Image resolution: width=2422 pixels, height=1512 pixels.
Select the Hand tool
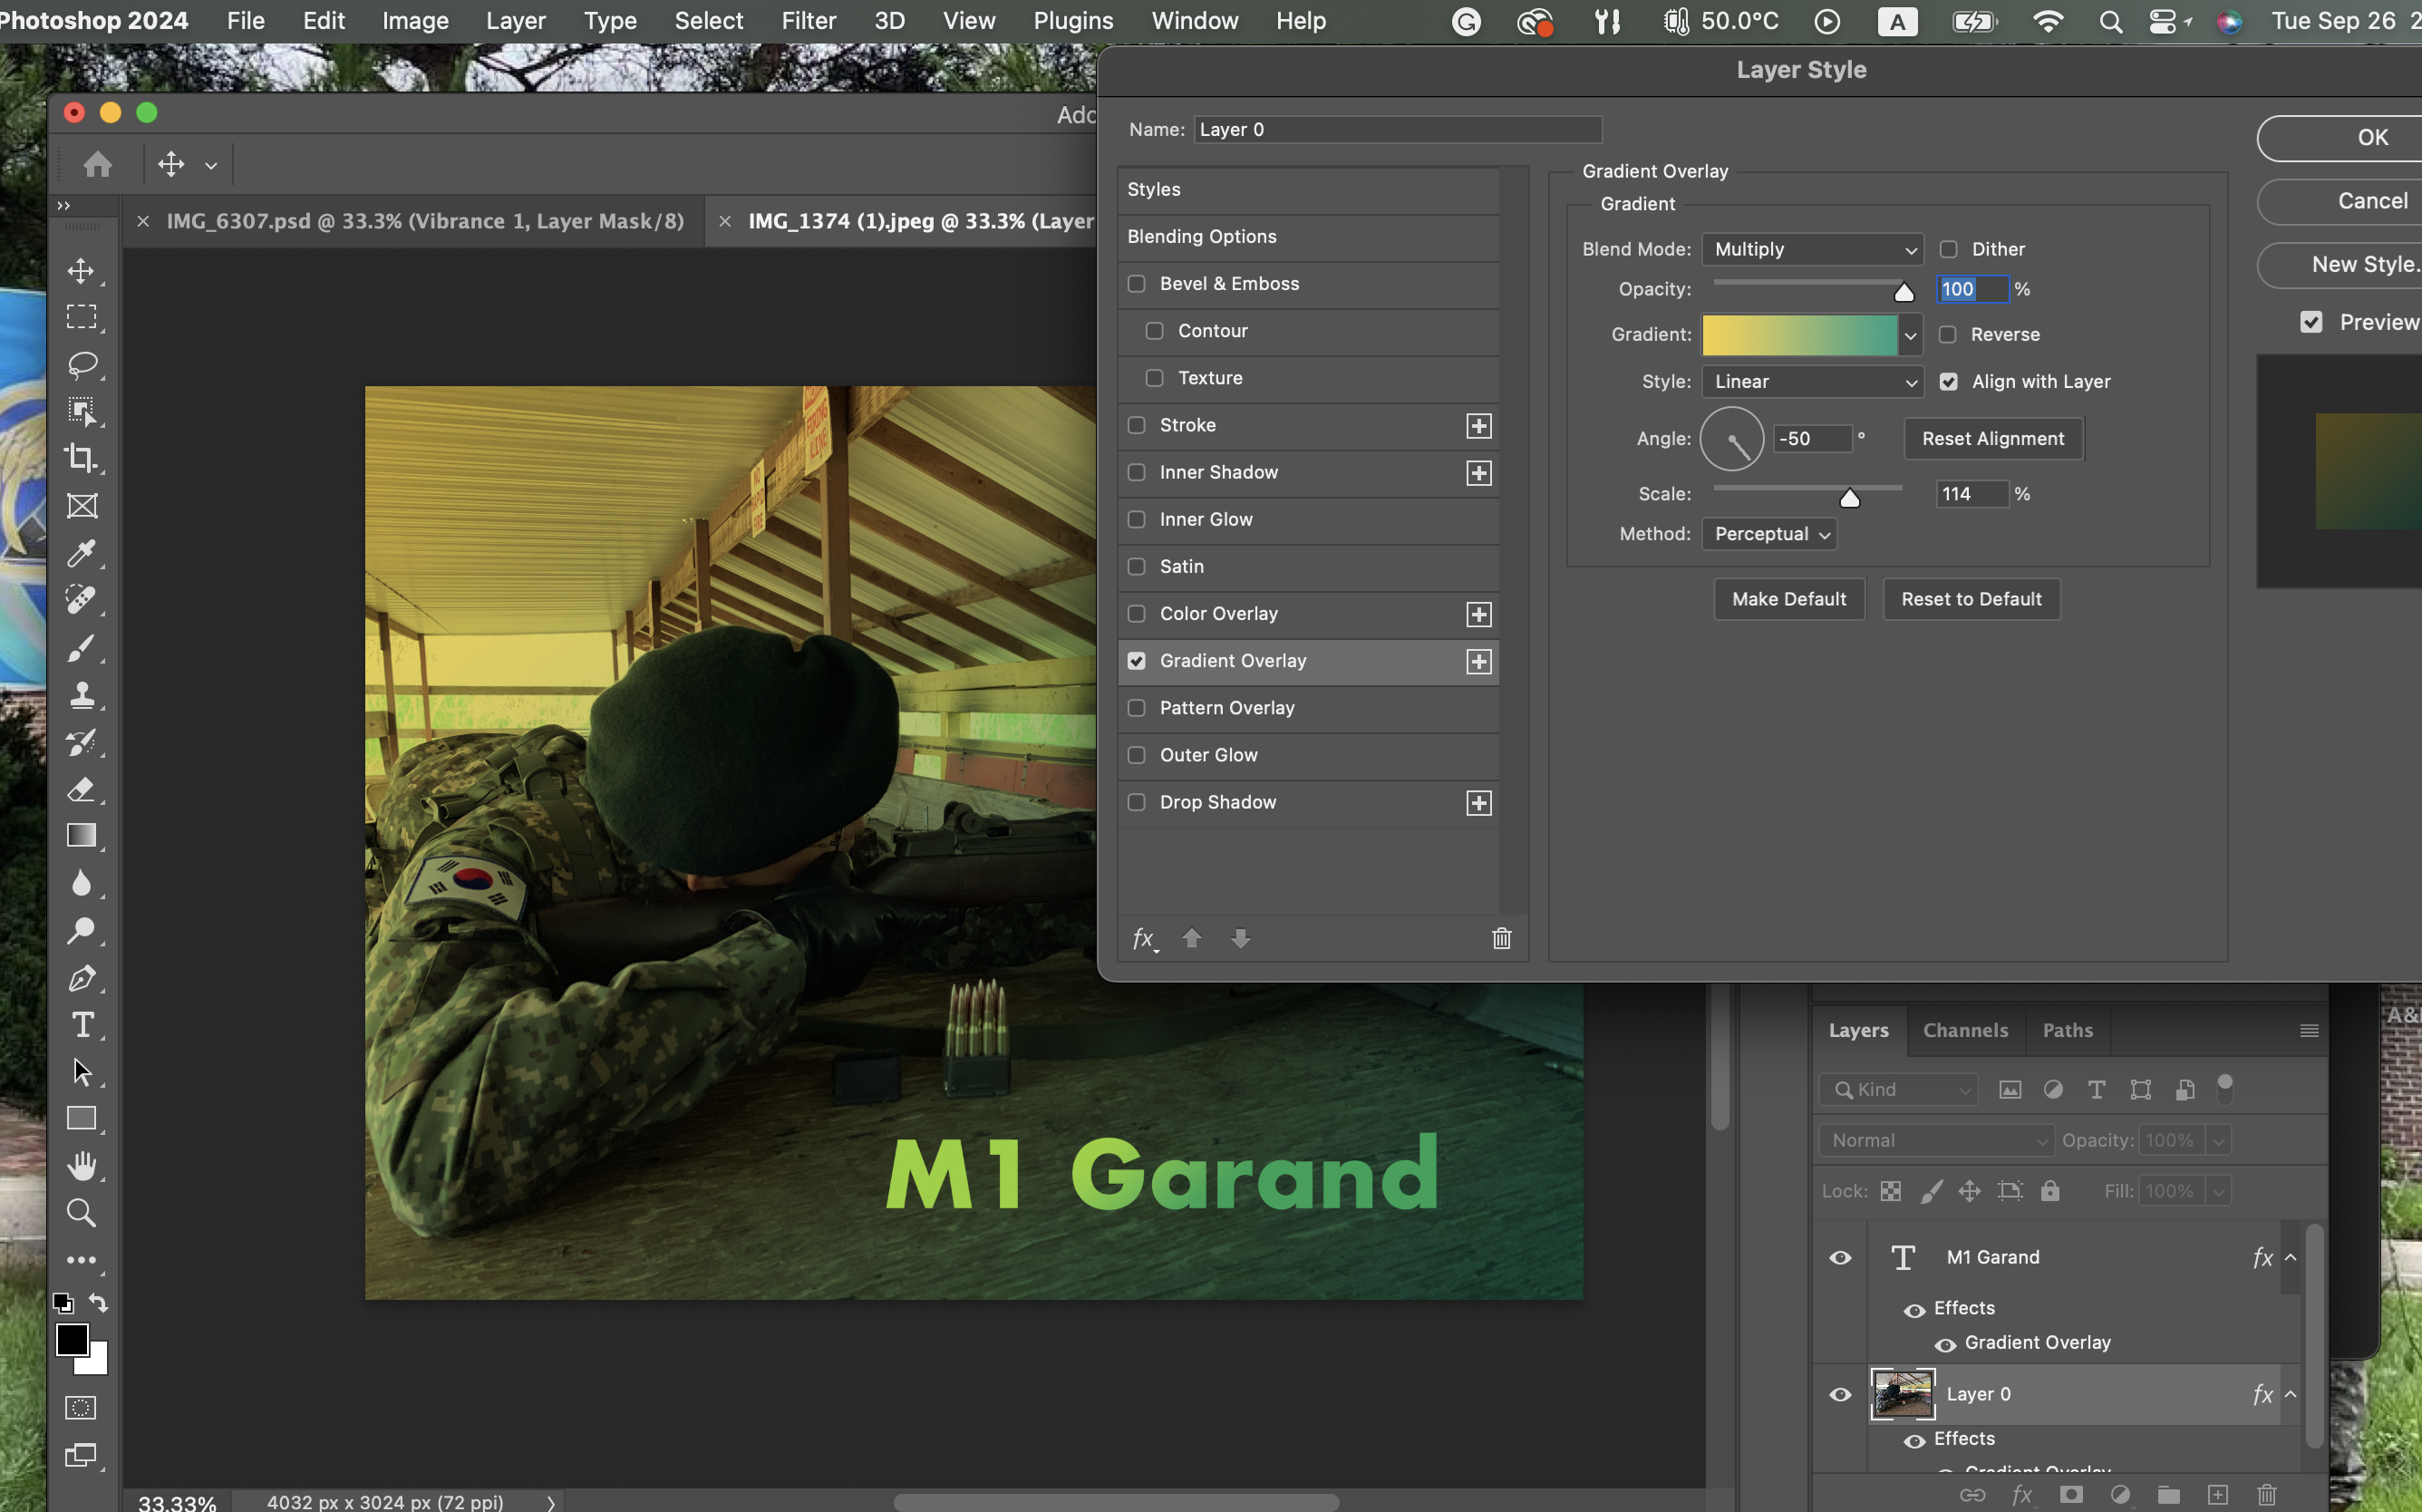click(81, 1166)
